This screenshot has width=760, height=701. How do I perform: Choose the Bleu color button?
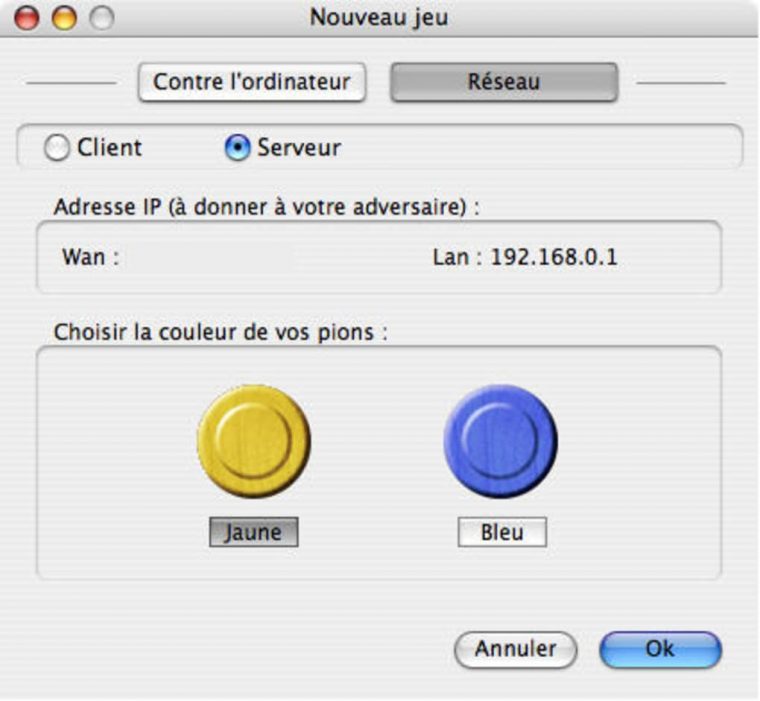pos(502,532)
